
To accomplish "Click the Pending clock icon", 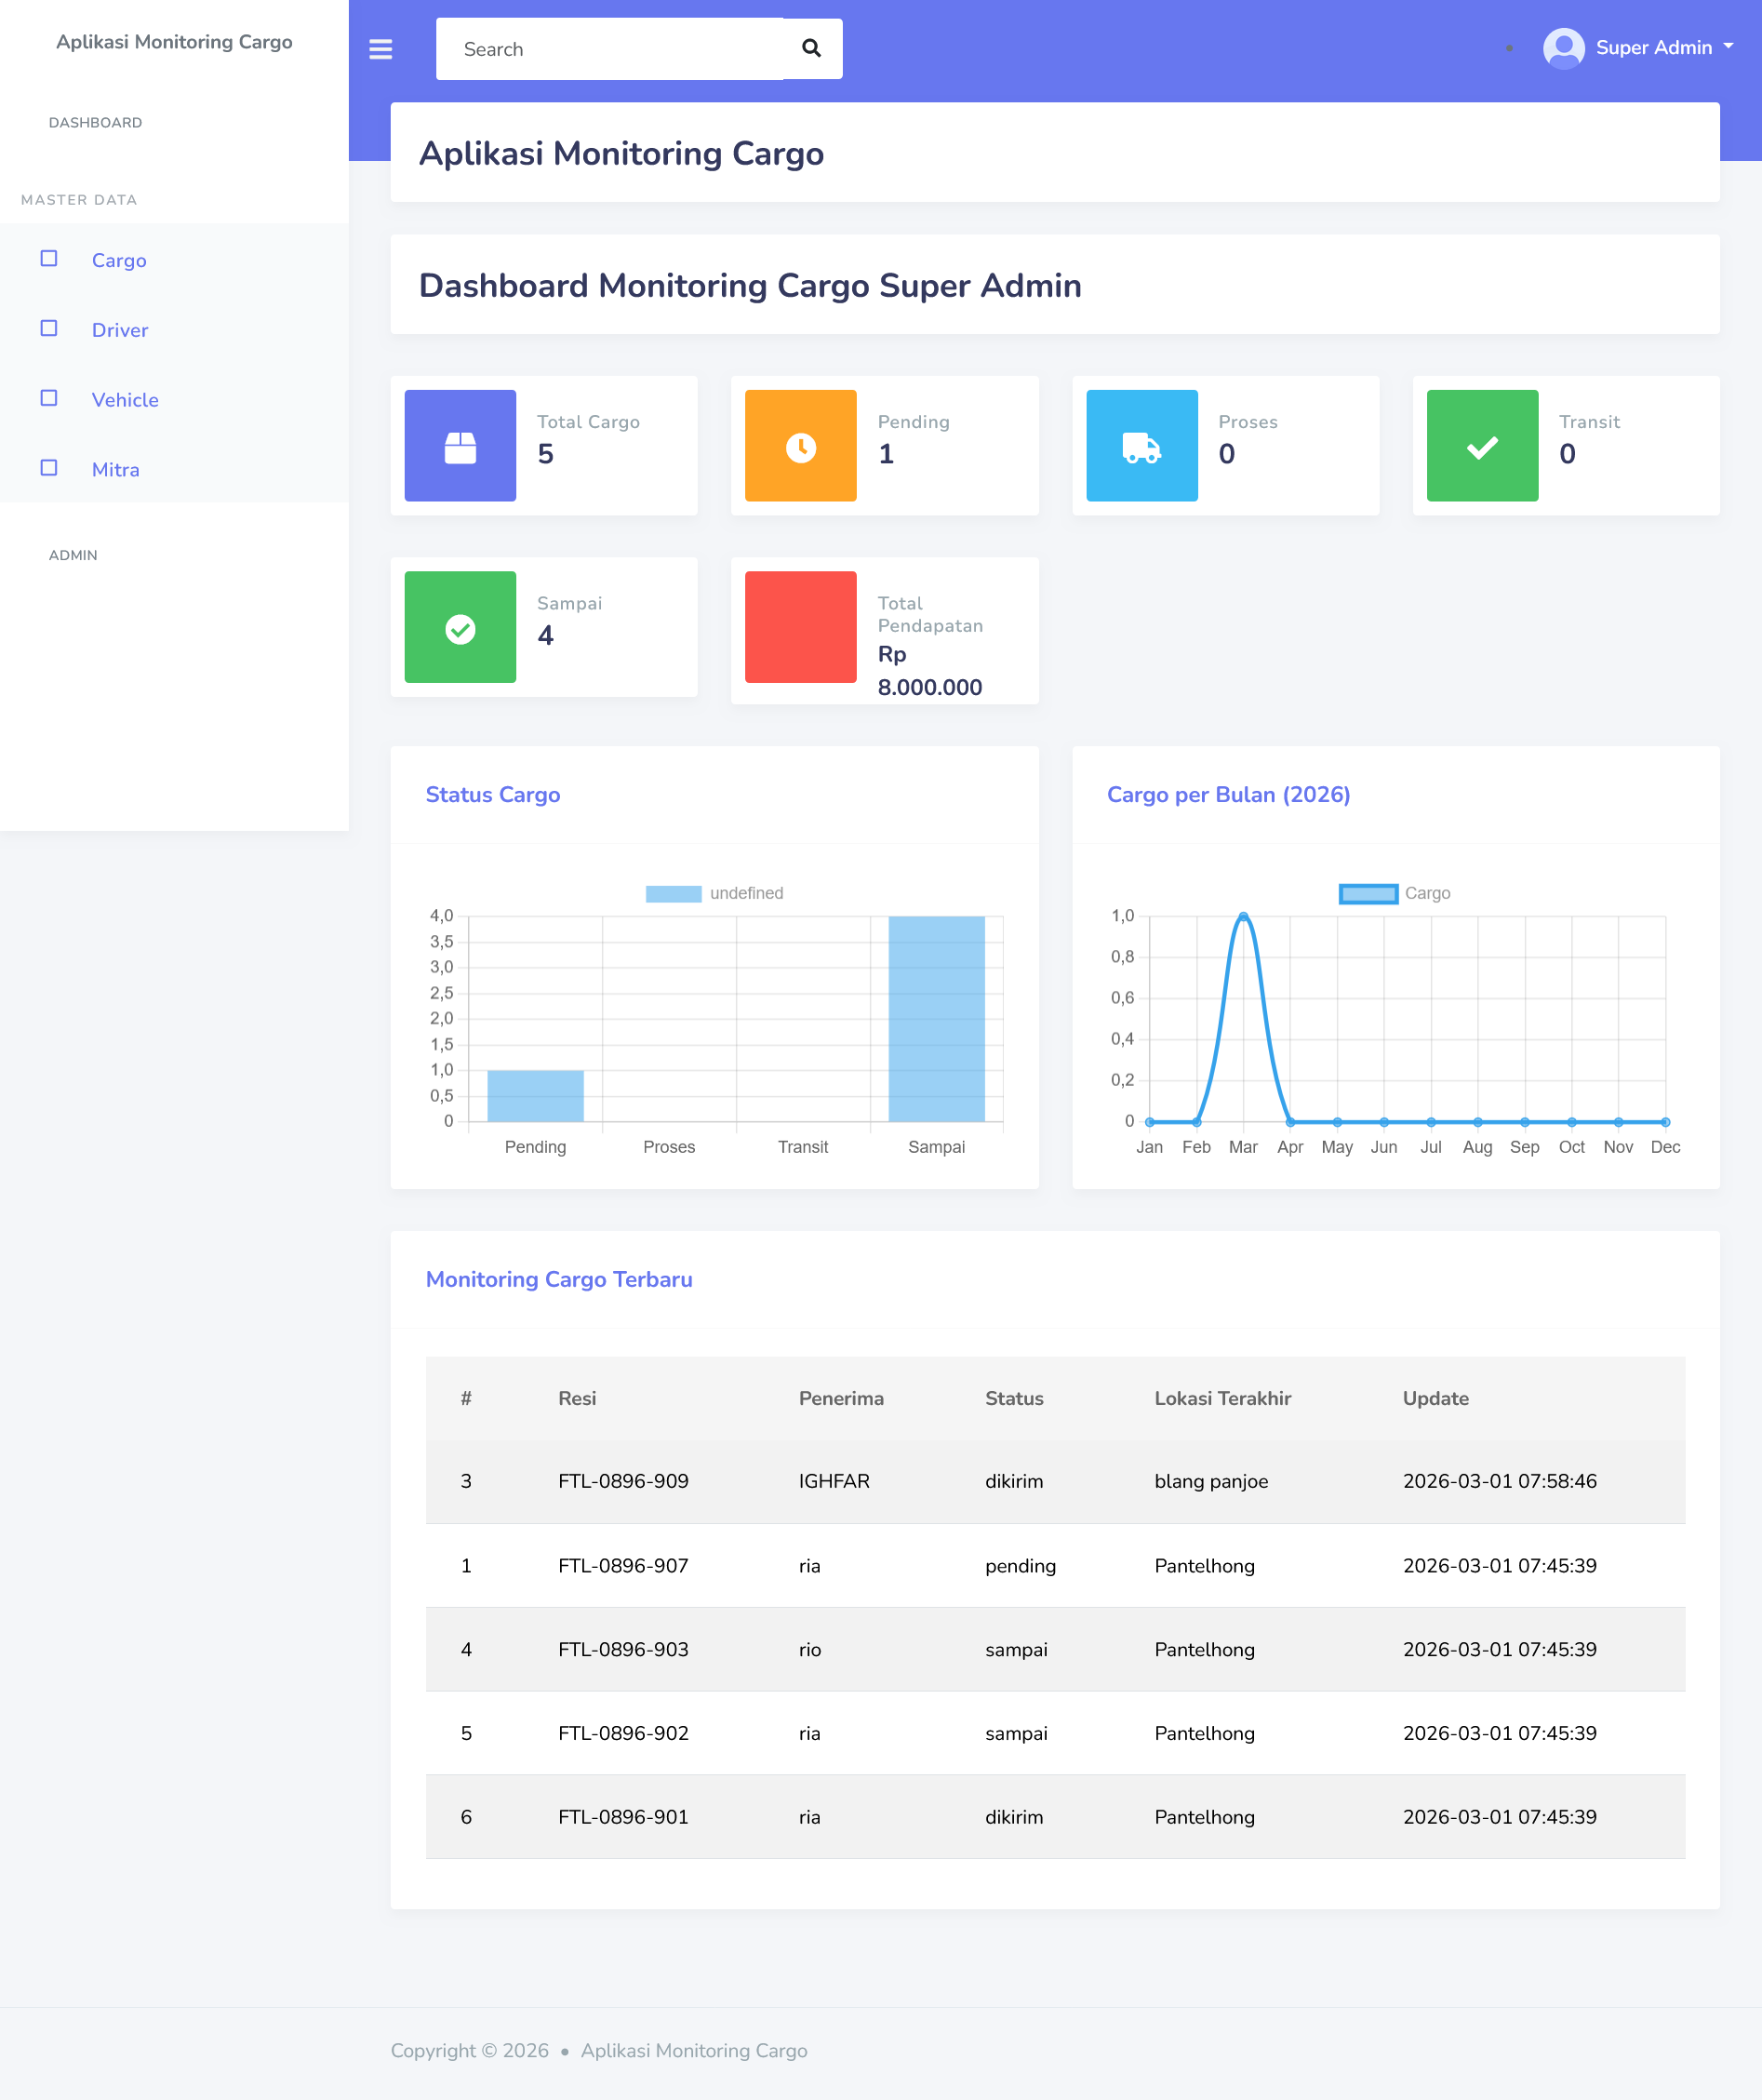I will coord(800,446).
